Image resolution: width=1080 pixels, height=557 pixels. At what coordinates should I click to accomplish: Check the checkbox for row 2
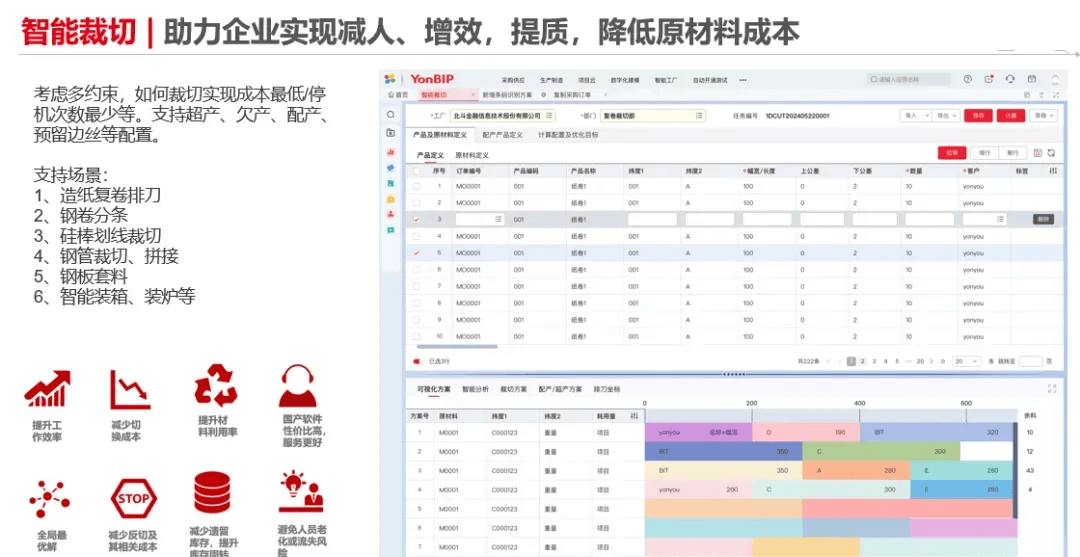[416, 202]
